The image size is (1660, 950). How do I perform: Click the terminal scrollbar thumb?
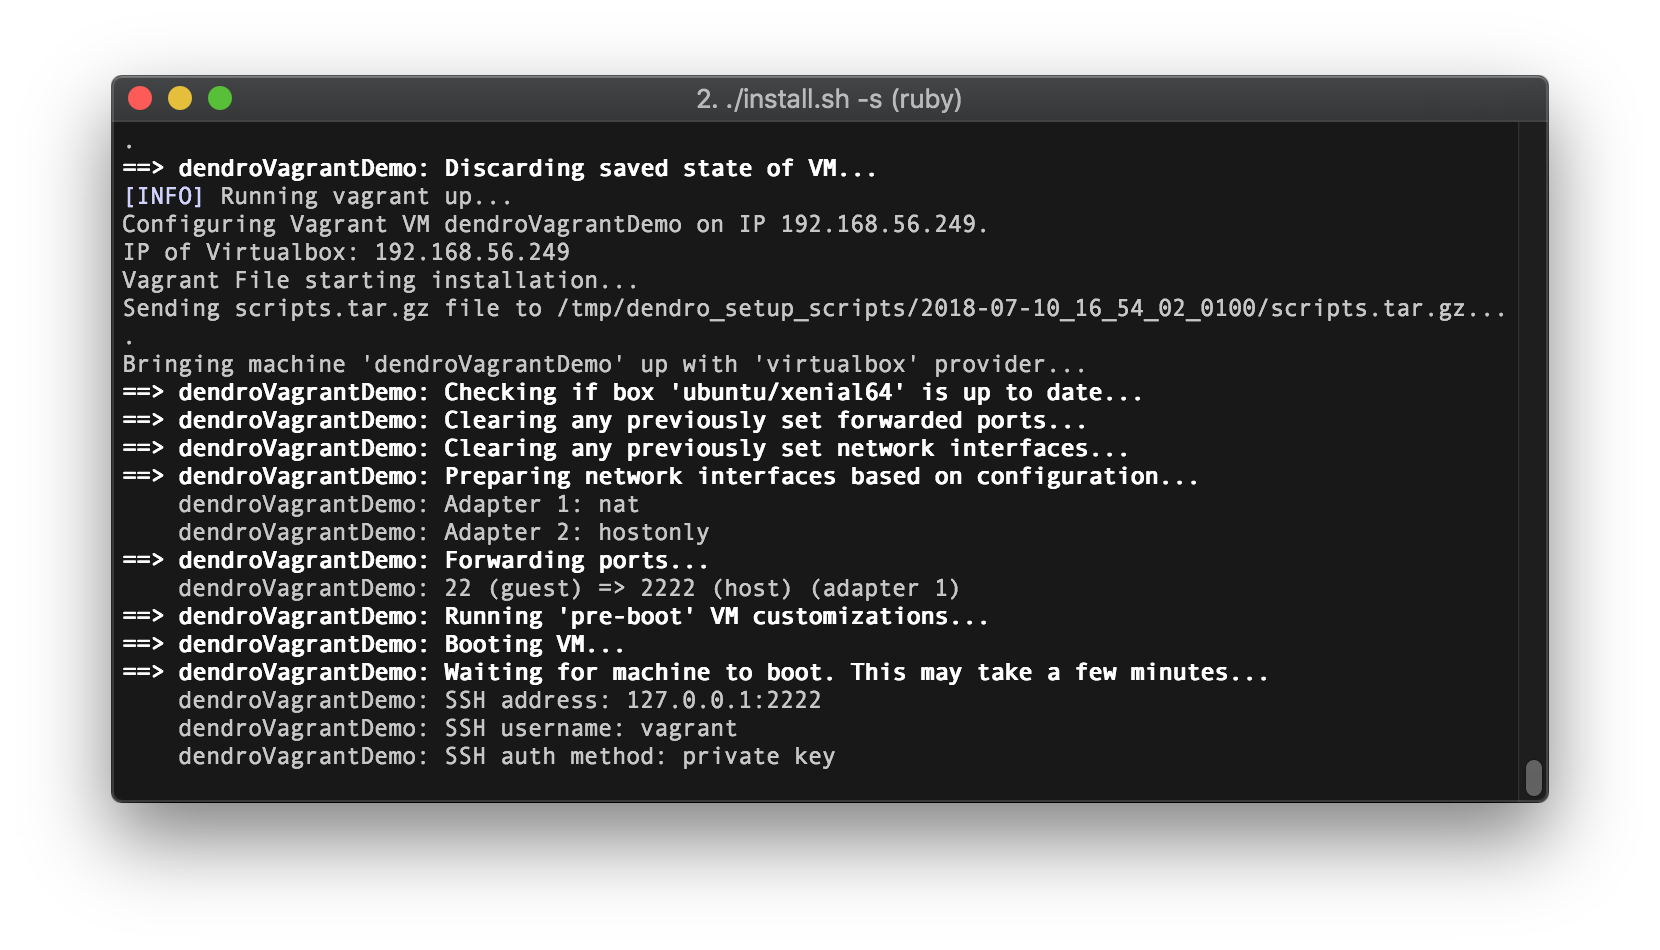pos(1533,778)
